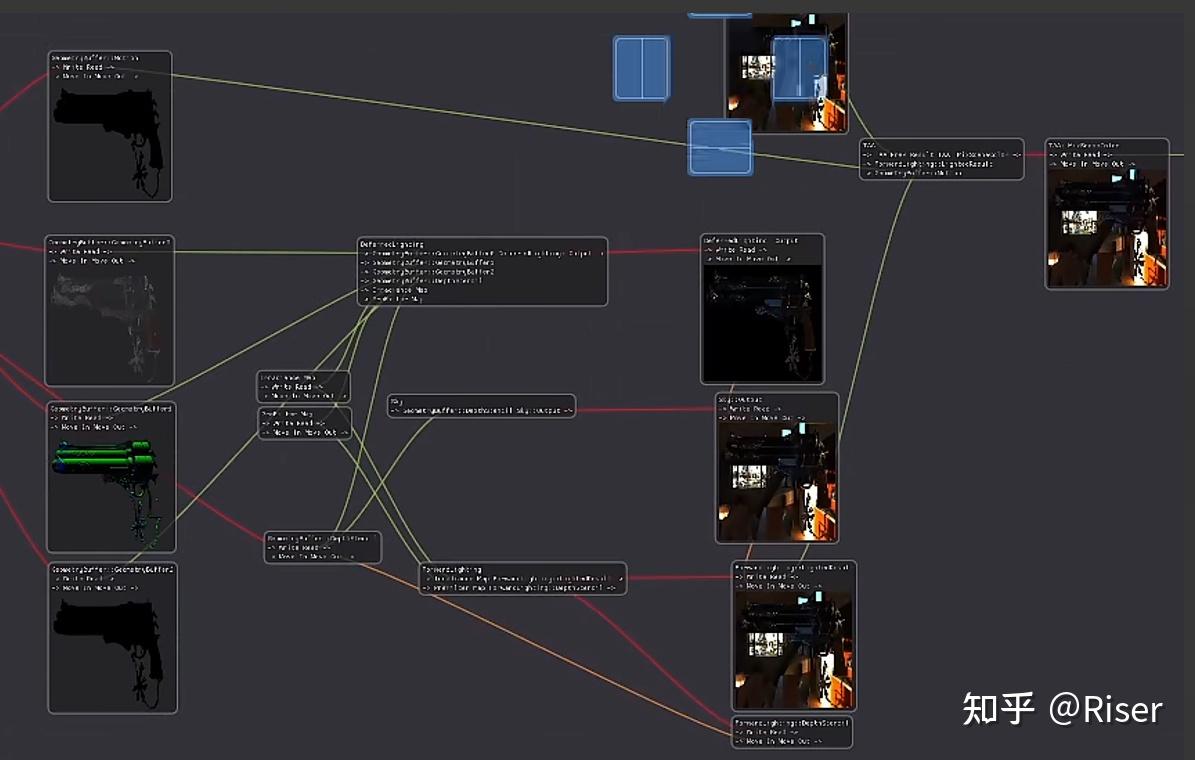Viewport: 1195px width, 760px height.
Task: Click Move In Move Out in GeometryBuffer1 node
Action: [x=91, y=261]
